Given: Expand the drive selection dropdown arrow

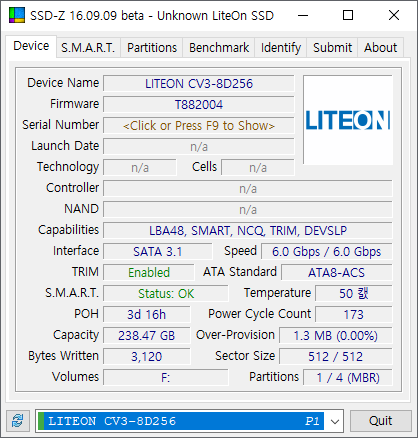Looking at the screenshot, I should [x=335, y=421].
